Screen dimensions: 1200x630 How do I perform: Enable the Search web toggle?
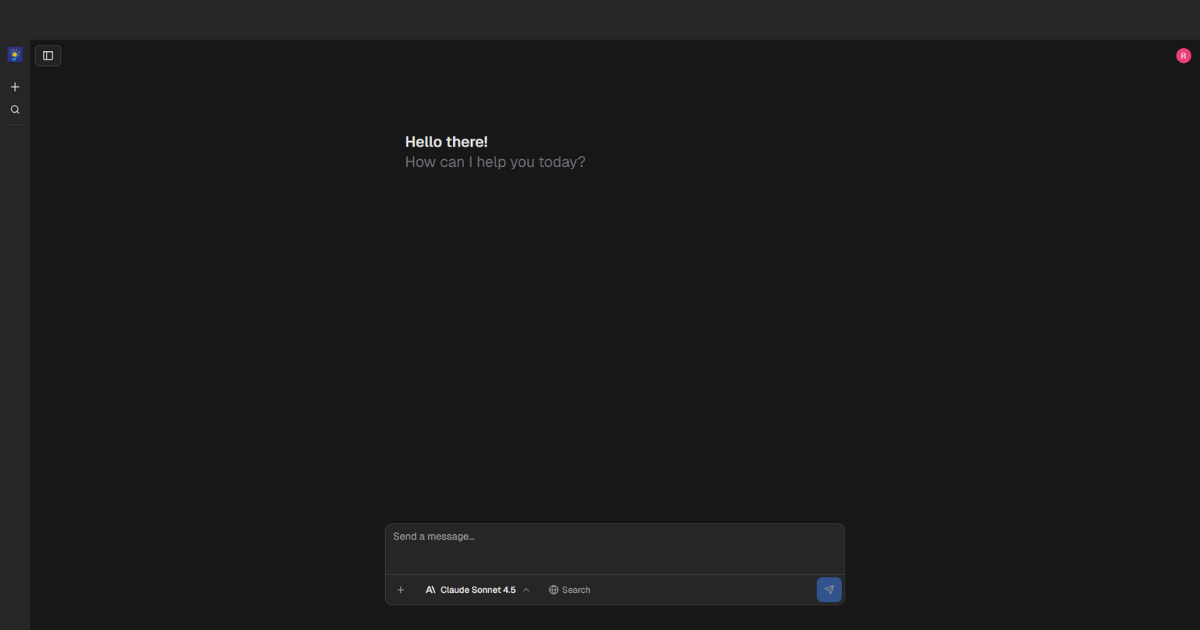point(569,590)
